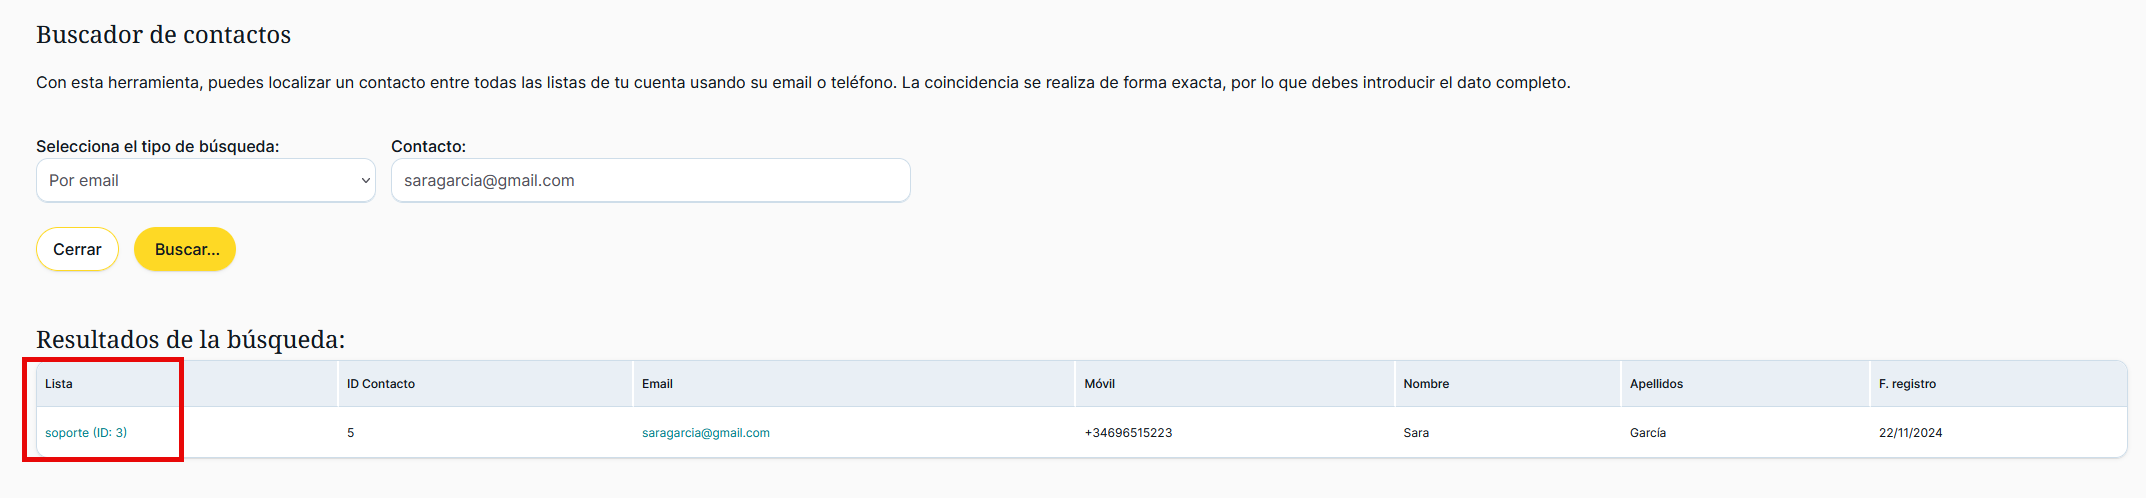This screenshot has width=2146, height=498.
Task: Click the ID Contacto column header
Action: [381, 384]
